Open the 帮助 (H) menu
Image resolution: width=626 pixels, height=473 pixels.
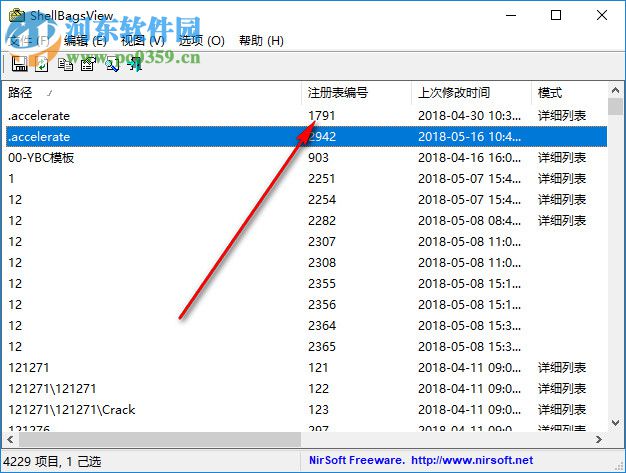pos(261,40)
